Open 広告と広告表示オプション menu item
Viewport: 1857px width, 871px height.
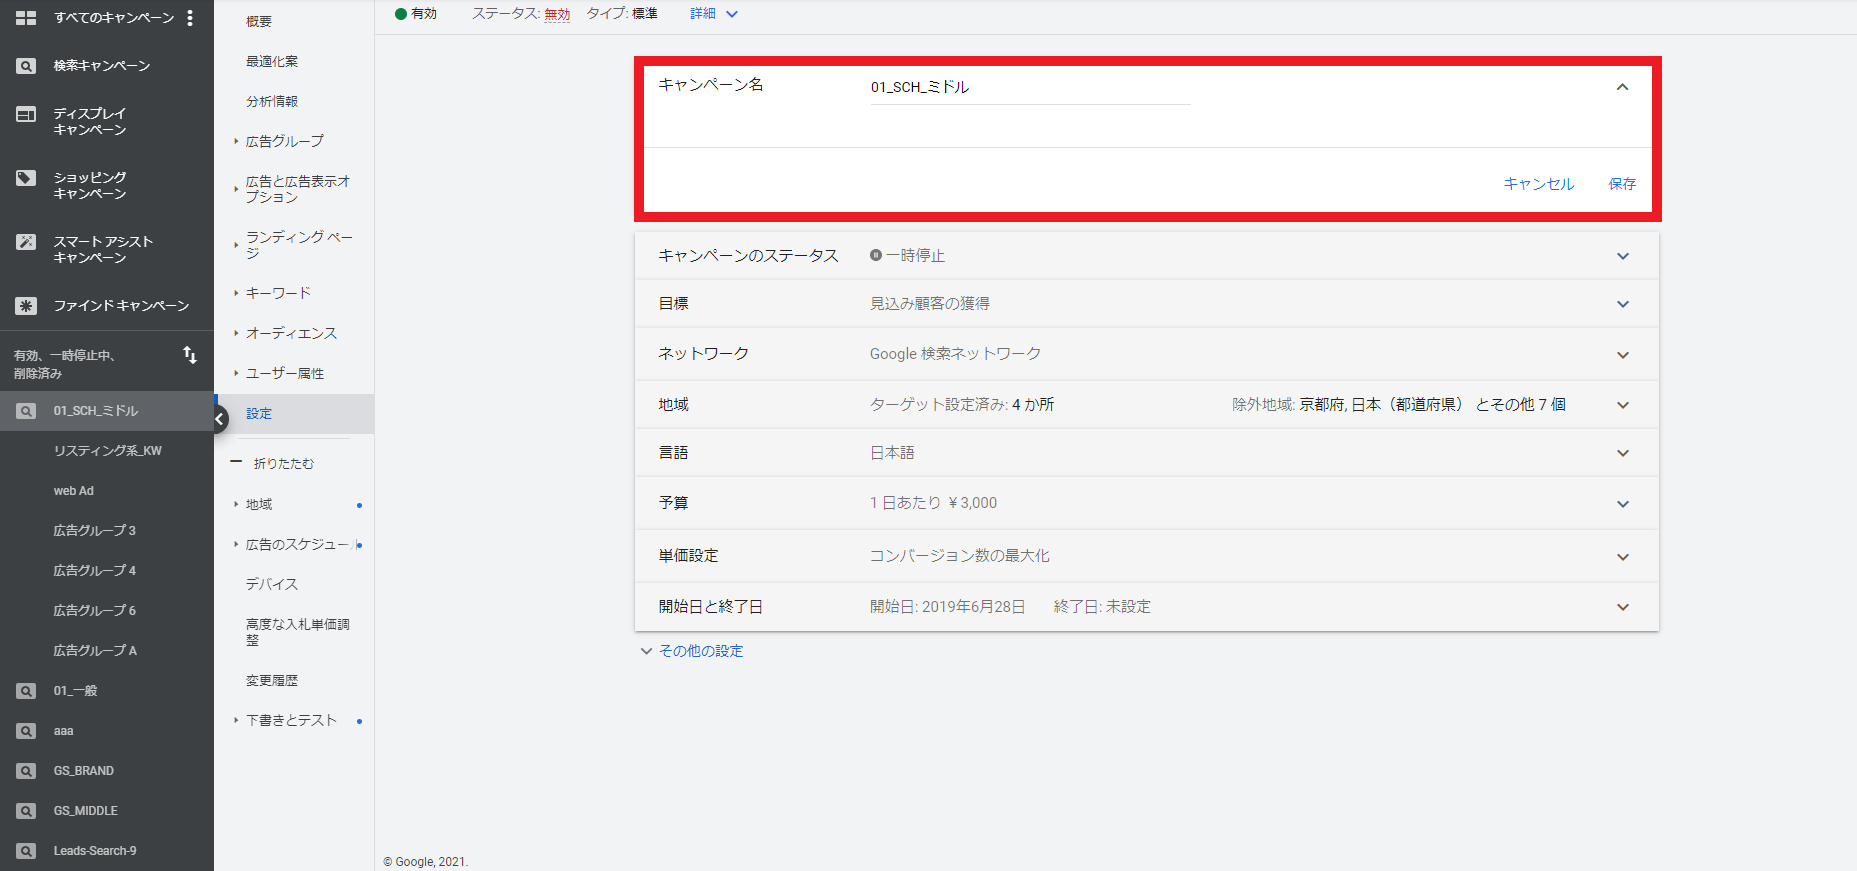pos(298,189)
